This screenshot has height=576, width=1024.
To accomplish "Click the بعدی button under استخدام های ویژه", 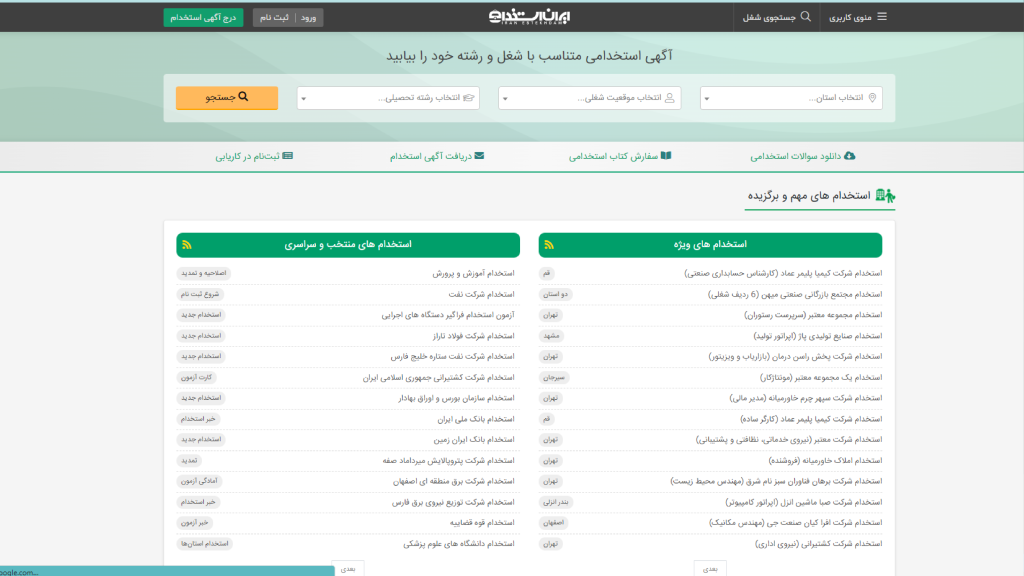I will [710, 569].
